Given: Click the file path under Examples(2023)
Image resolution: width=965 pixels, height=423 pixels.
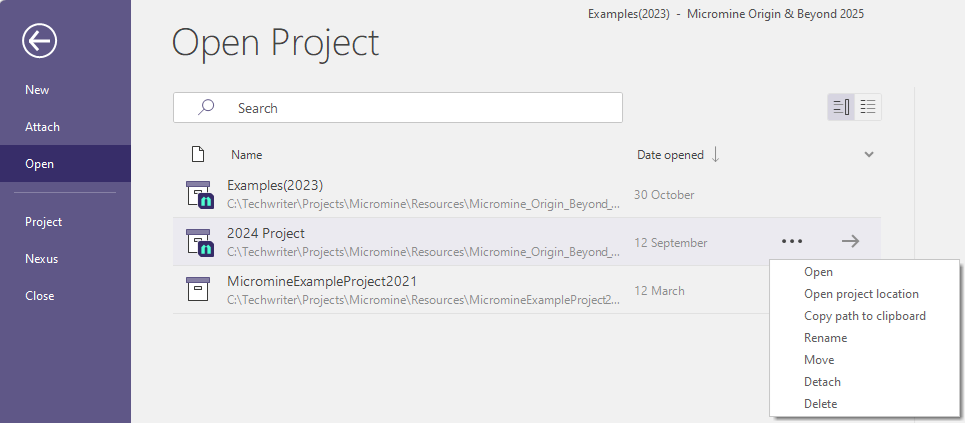Looking at the screenshot, I should 423,204.
